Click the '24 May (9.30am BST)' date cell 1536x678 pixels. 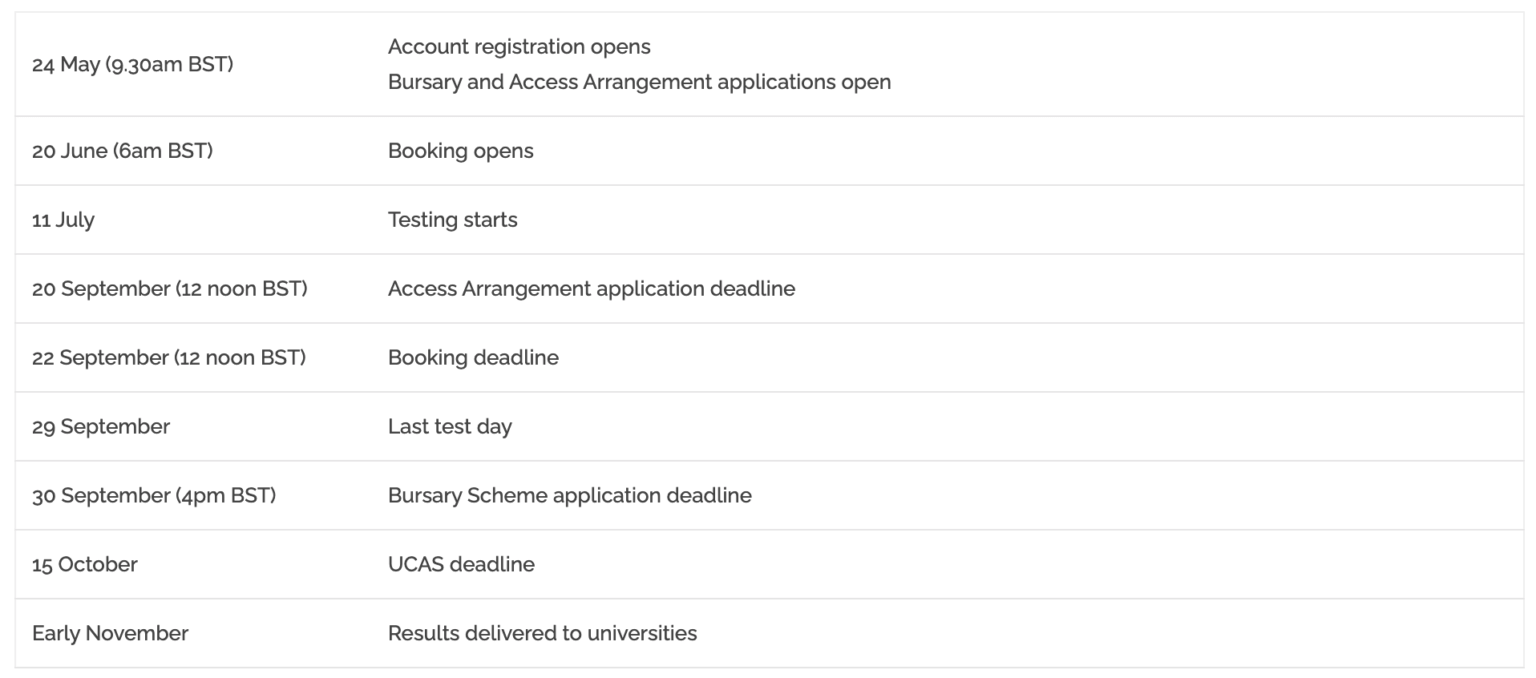[132, 64]
